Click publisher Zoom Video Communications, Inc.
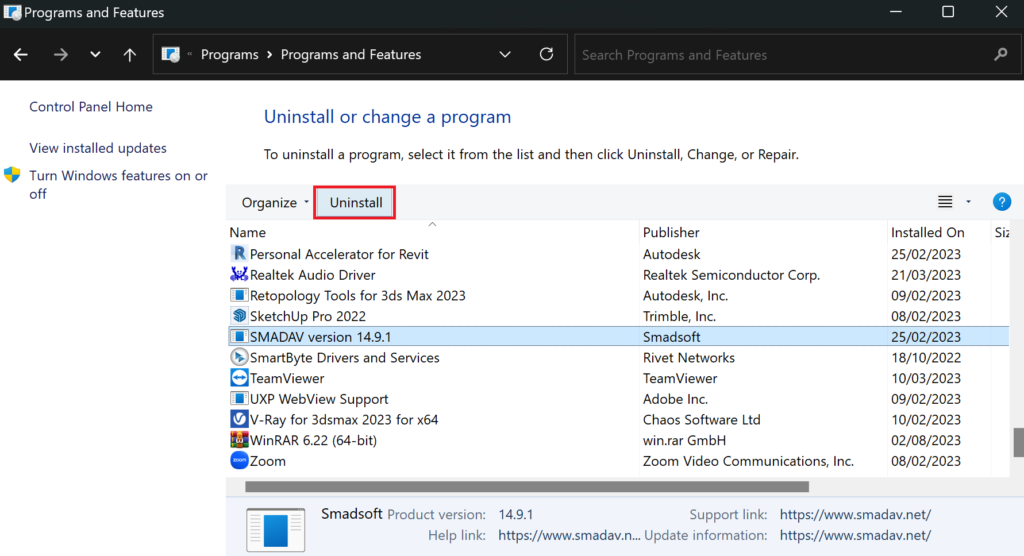Image resolution: width=1024 pixels, height=556 pixels. [x=748, y=461]
